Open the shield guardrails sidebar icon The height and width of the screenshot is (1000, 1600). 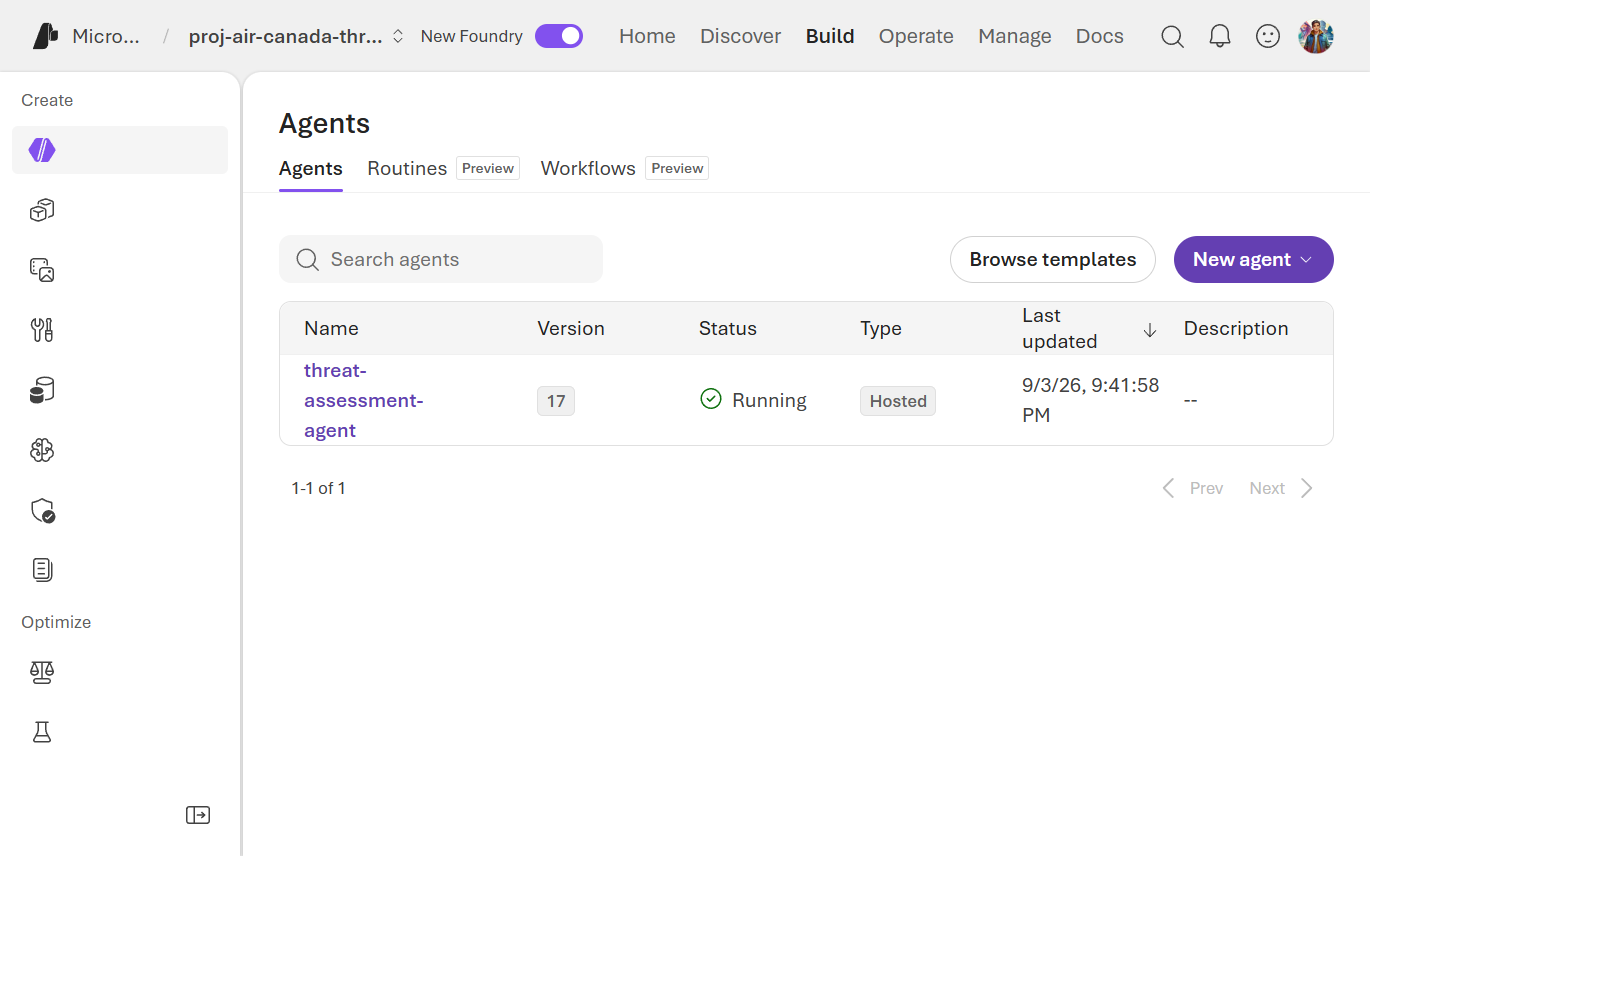[42, 511]
